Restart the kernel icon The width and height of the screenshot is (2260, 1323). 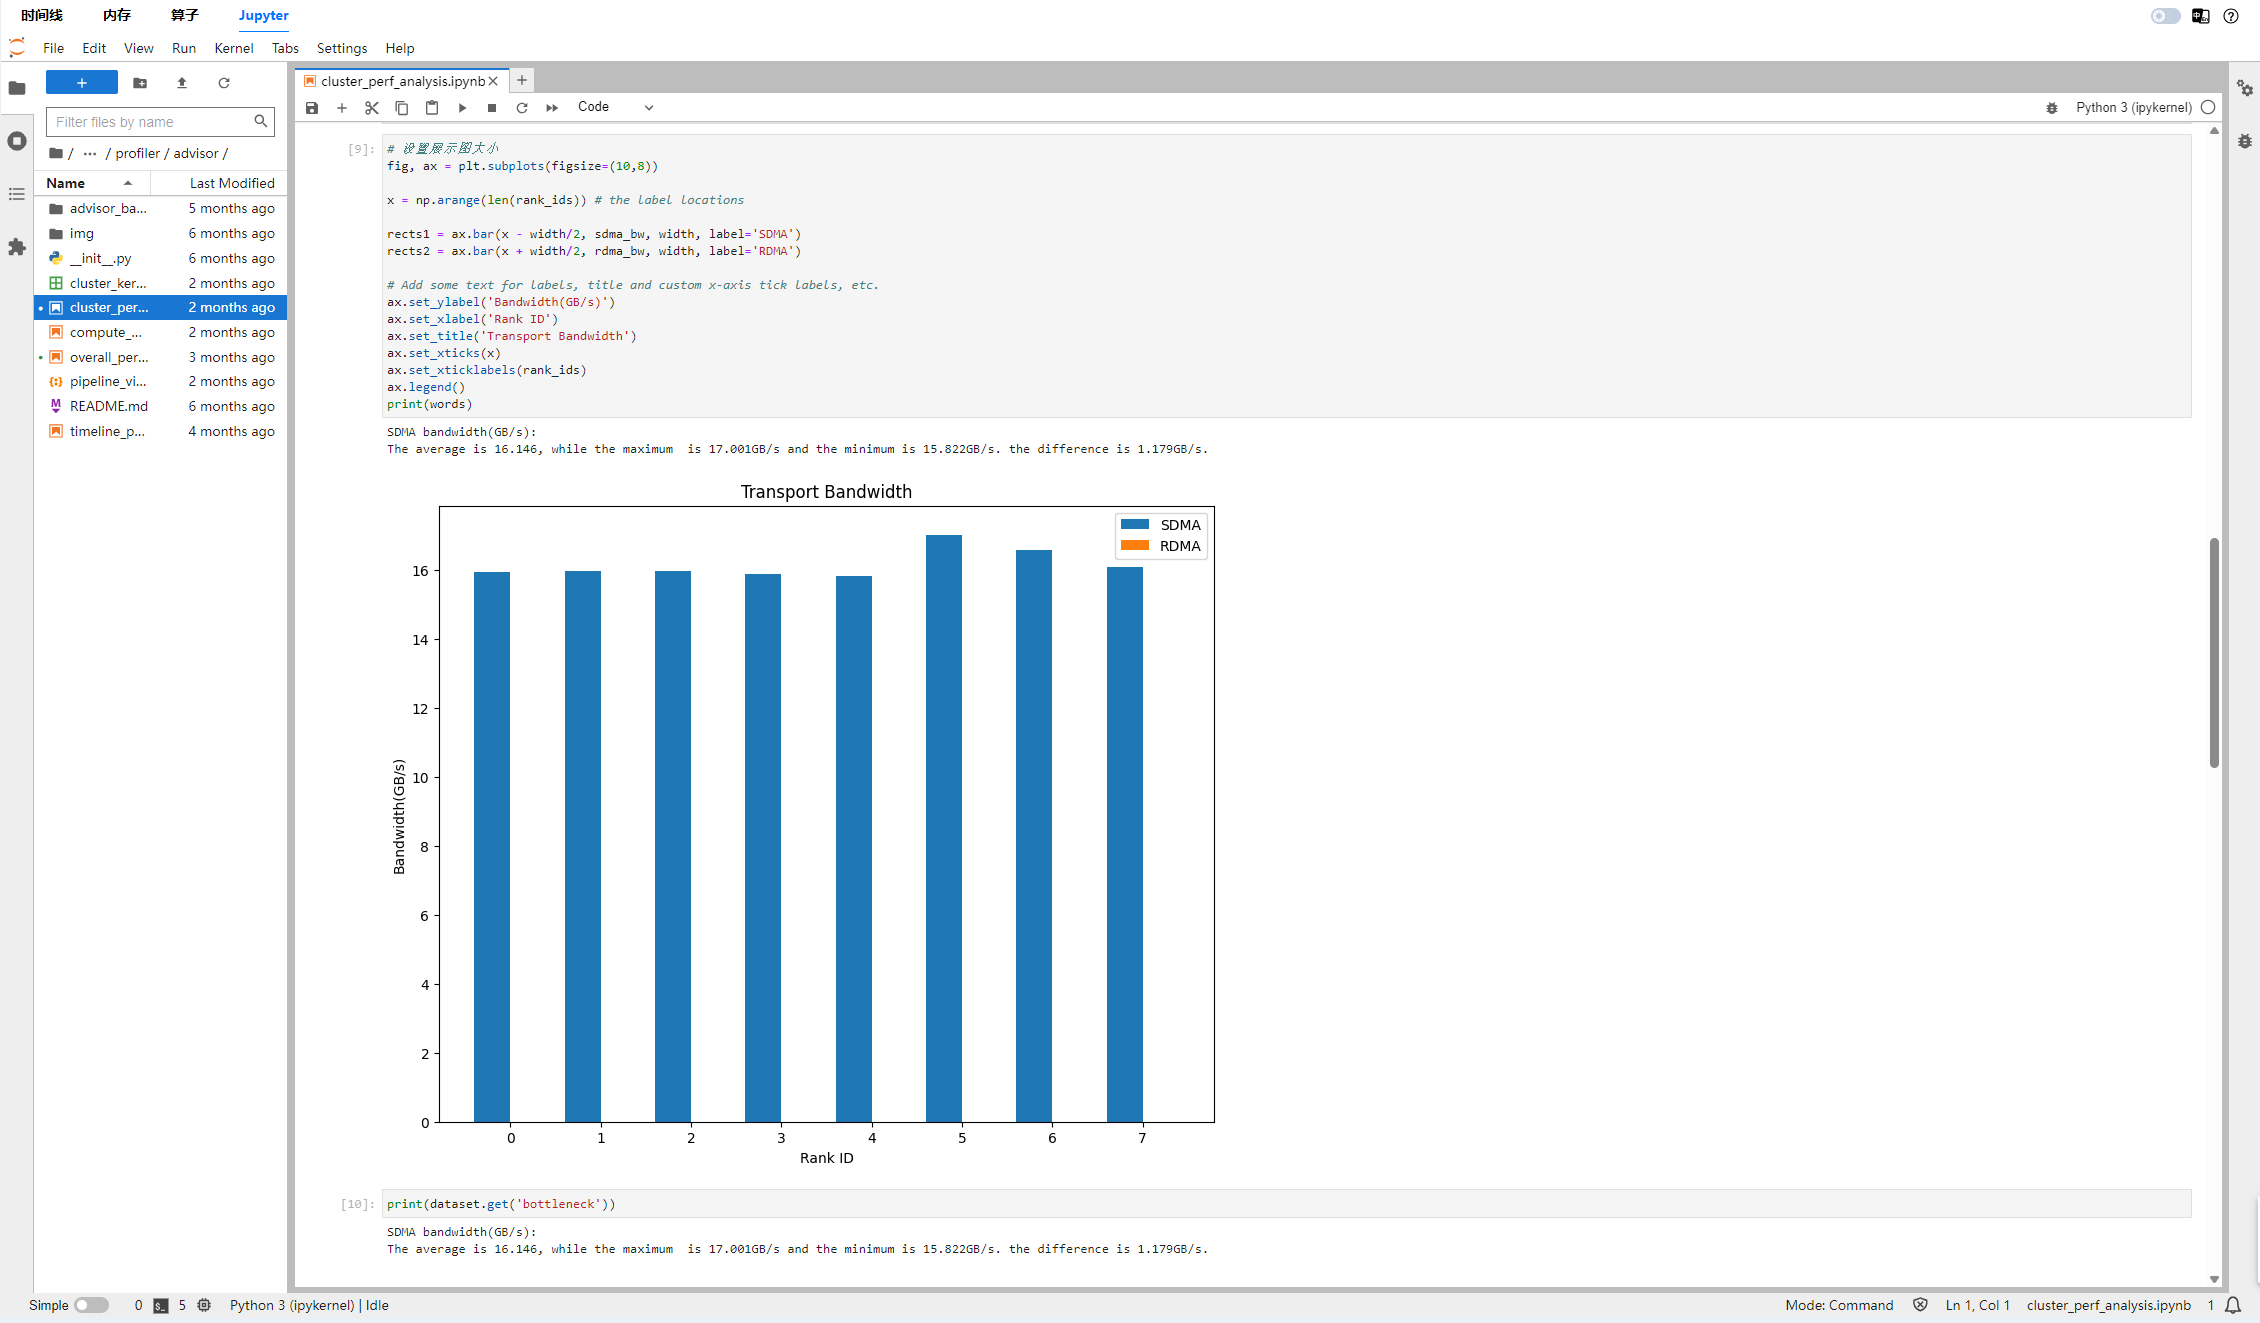pyautogui.click(x=522, y=108)
